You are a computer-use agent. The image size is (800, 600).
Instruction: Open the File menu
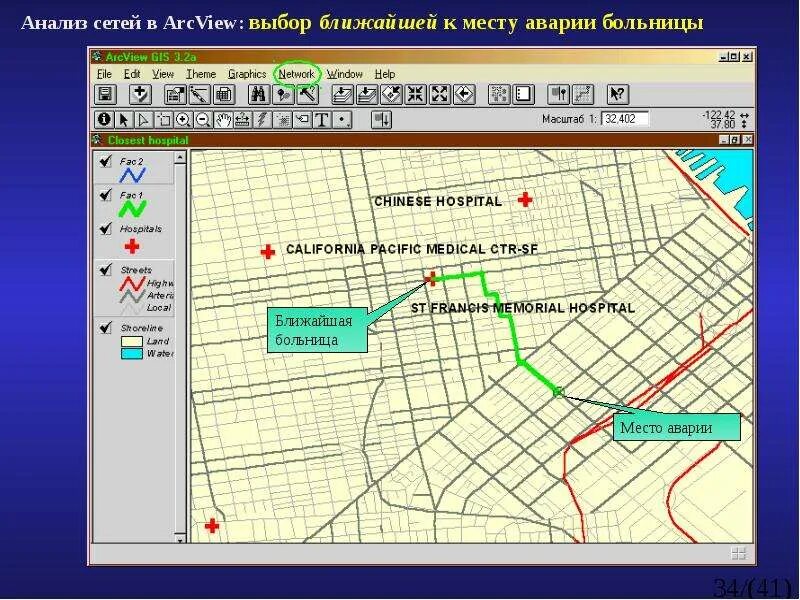[x=104, y=74]
